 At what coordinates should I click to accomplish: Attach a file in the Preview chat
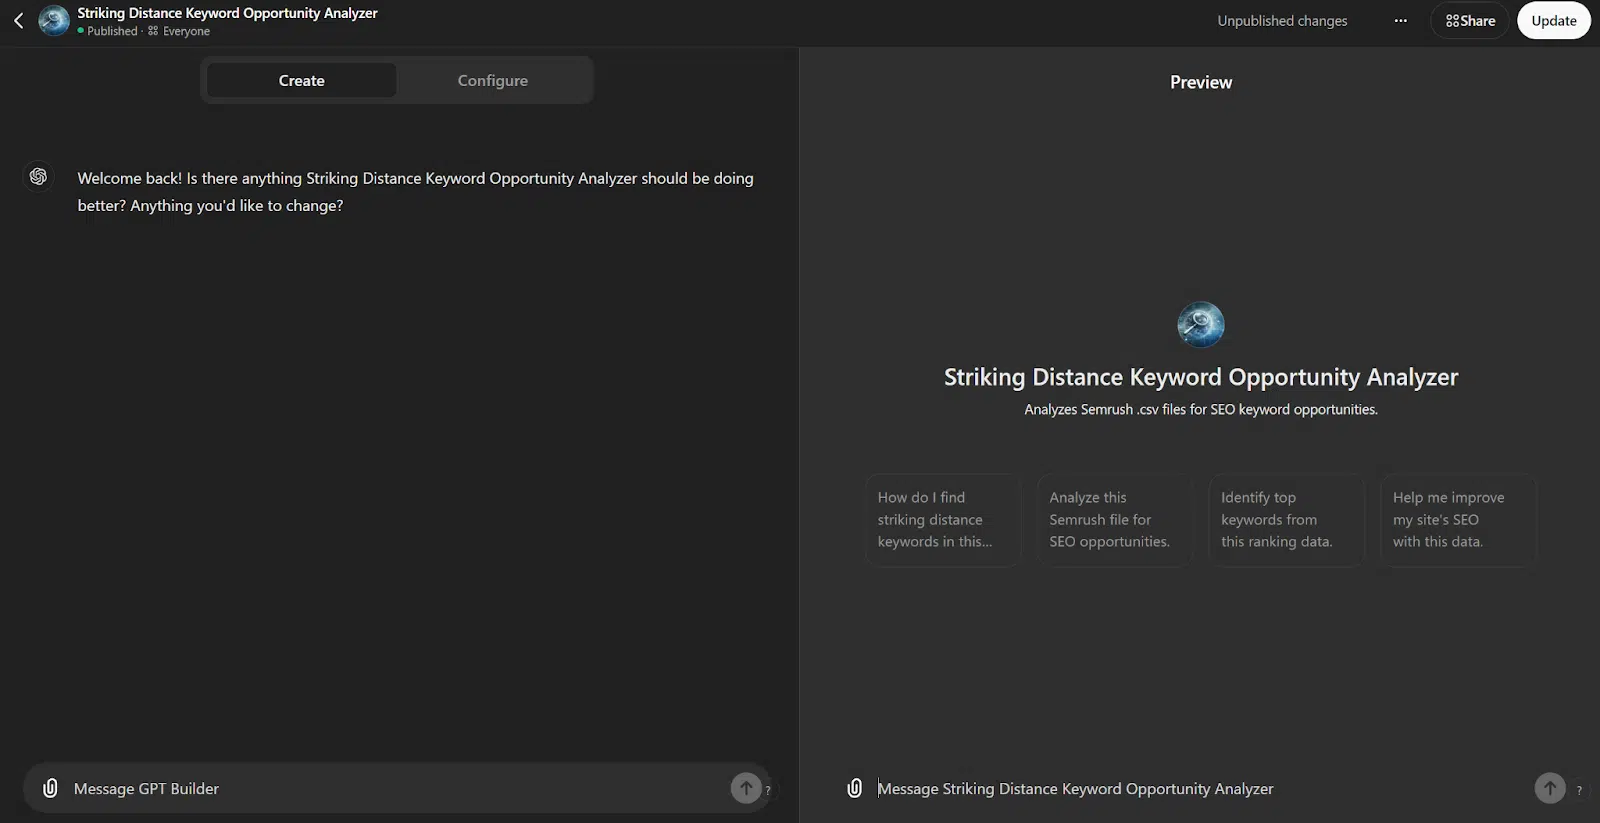854,788
